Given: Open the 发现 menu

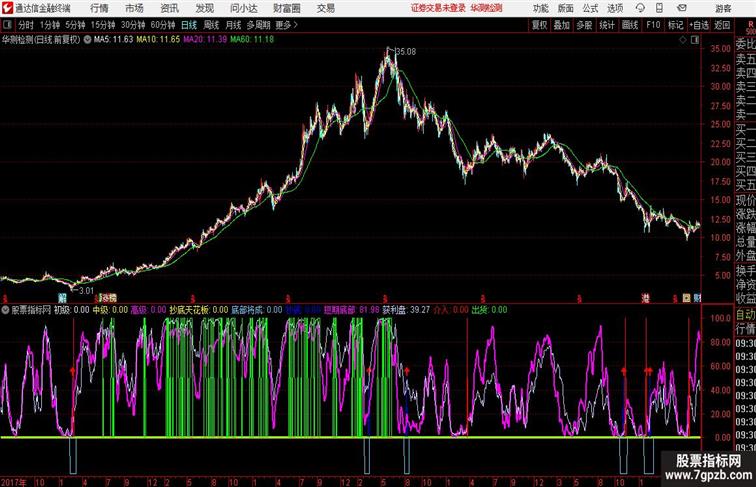Looking at the screenshot, I should coord(204,8).
